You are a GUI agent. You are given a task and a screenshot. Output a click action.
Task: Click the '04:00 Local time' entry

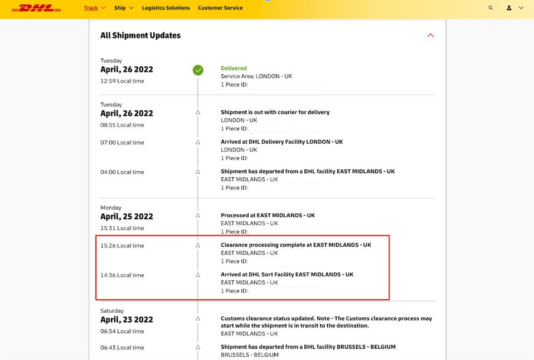coord(122,172)
